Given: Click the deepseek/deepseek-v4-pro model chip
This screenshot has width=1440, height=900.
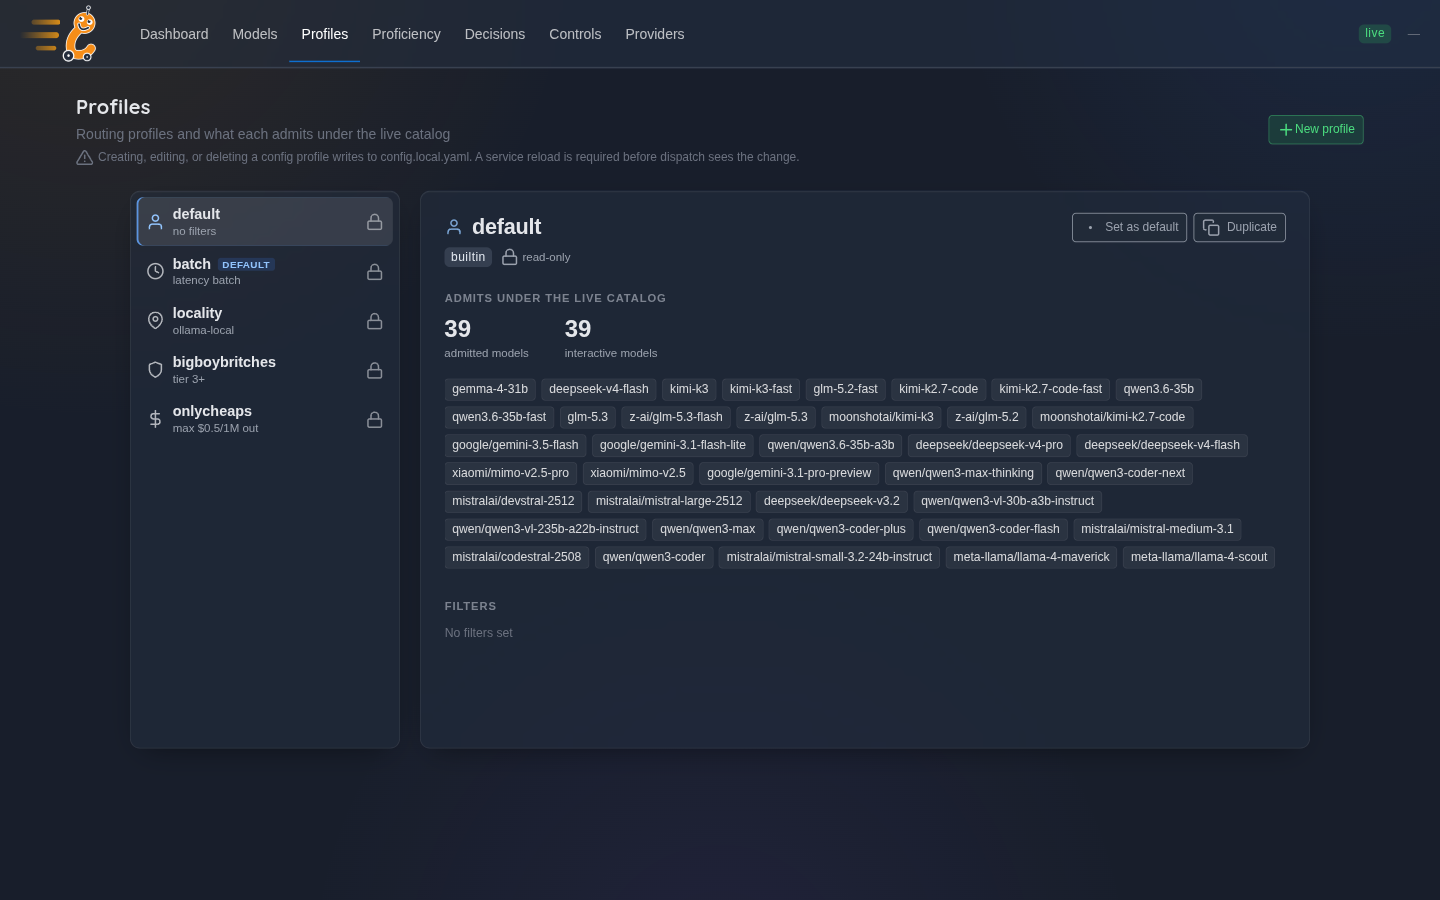Looking at the screenshot, I should [x=989, y=445].
